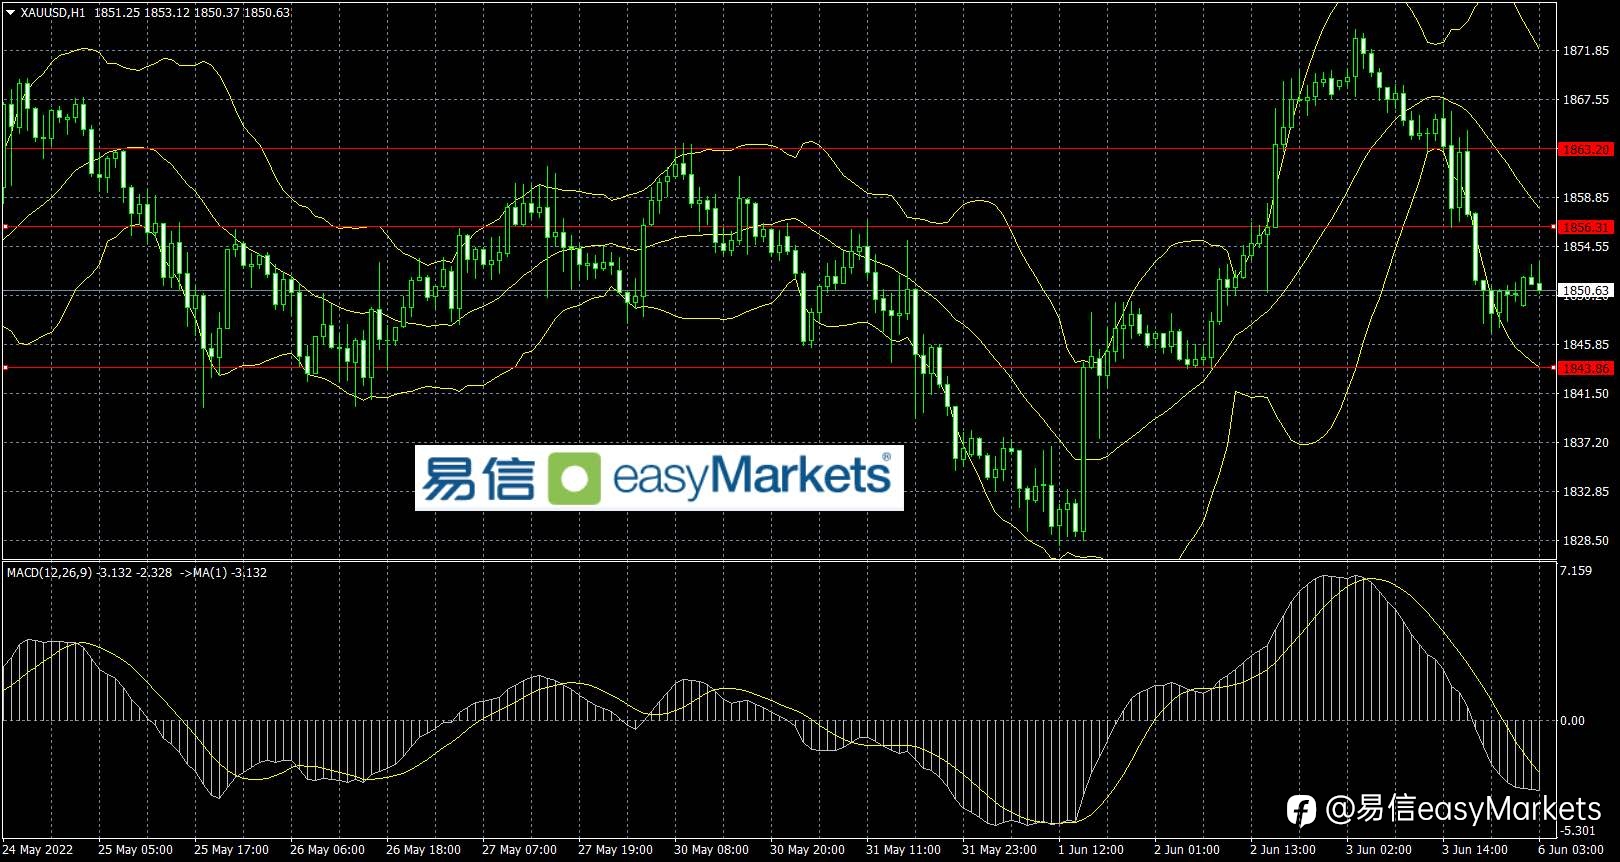Image resolution: width=1620 pixels, height=862 pixels.
Task: Click the 31 May 11:00 time label
Action: [904, 850]
